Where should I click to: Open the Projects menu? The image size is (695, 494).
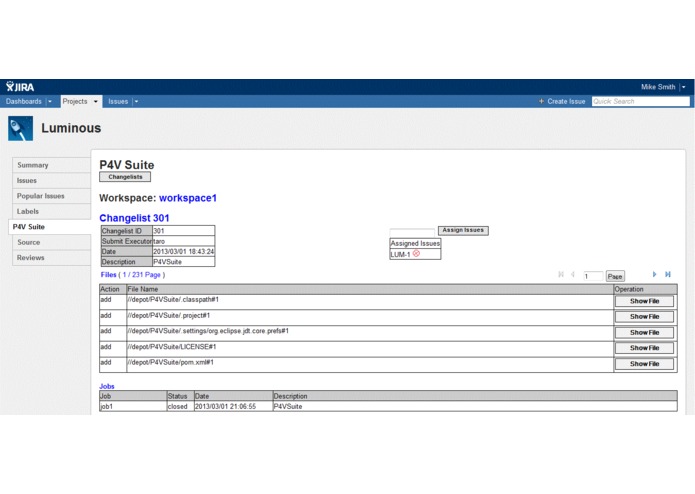(x=75, y=101)
